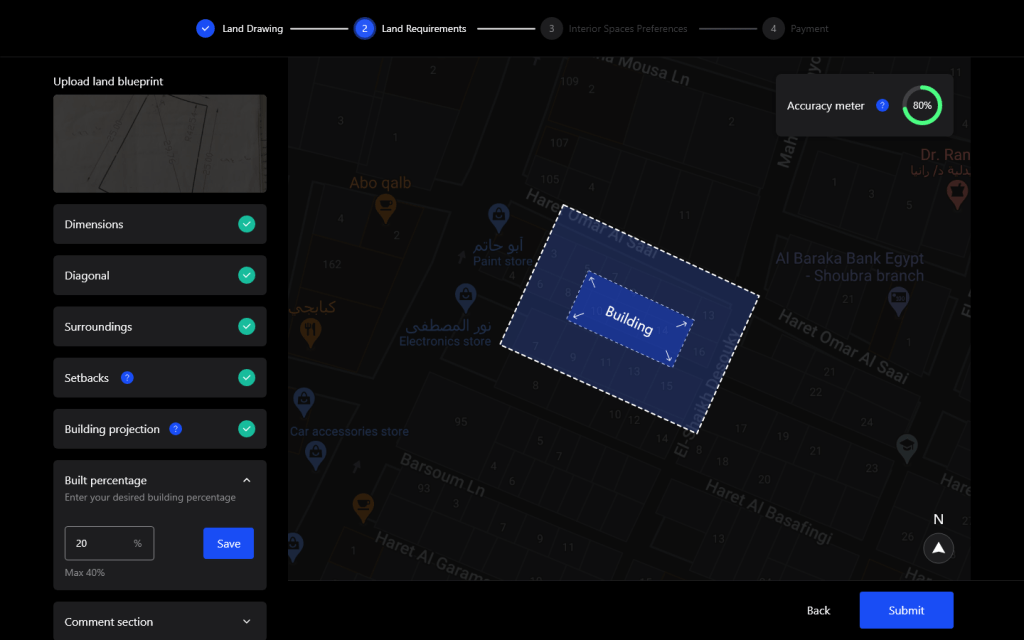Image resolution: width=1024 pixels, height=640 pixels.
Task: Click the Dimensions green checkmark
Action: pos(246,224)
